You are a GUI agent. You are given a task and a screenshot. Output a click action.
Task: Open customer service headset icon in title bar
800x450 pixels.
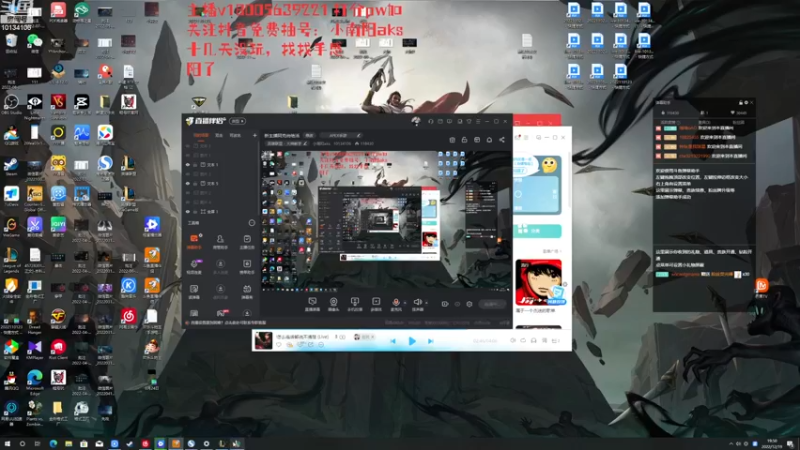(431, 121)
